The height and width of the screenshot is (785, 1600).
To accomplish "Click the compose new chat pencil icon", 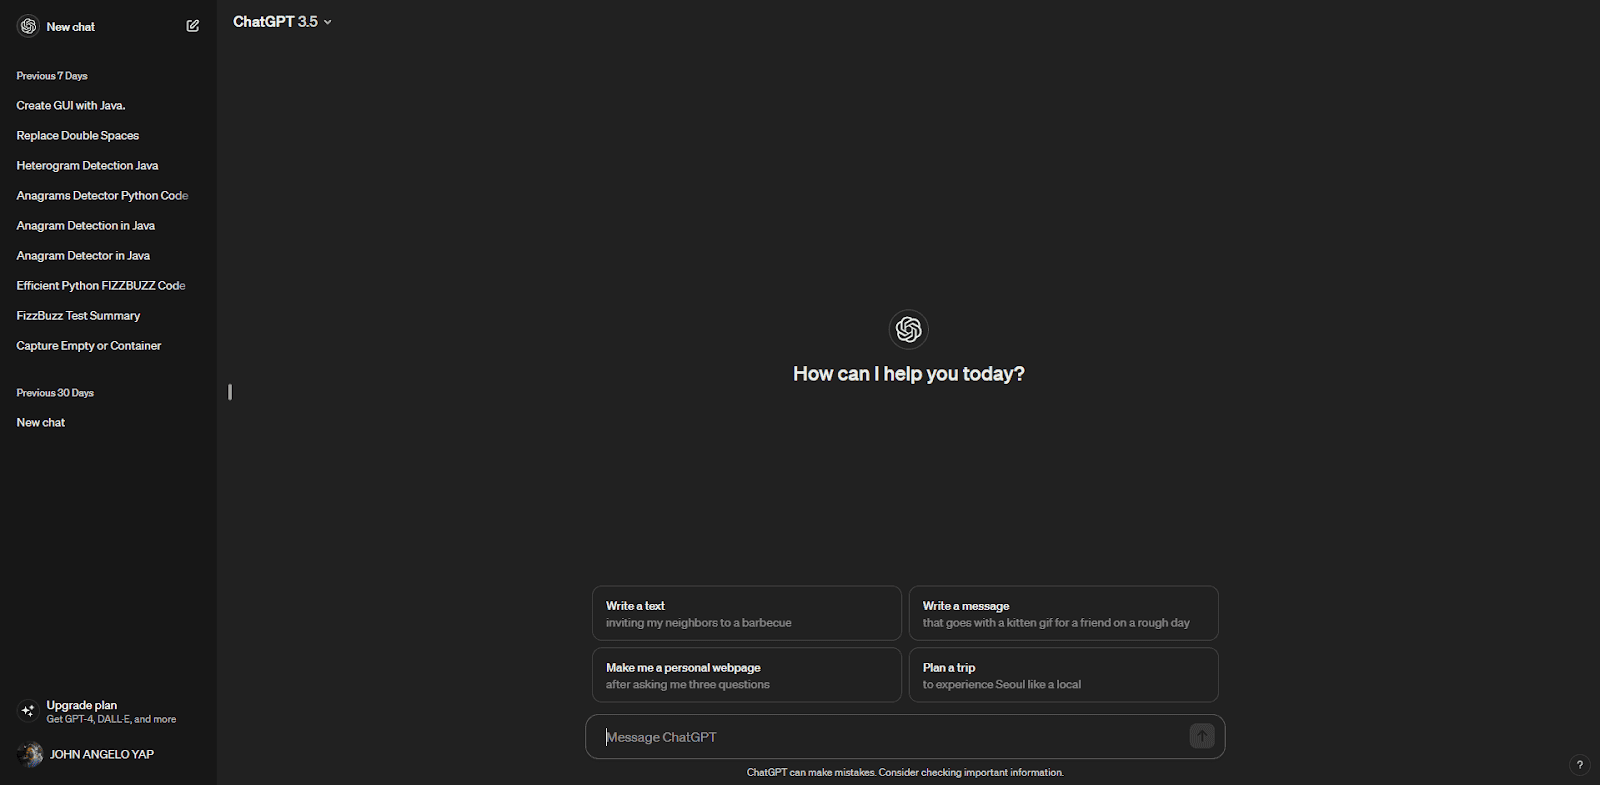I will coord(193,26).
